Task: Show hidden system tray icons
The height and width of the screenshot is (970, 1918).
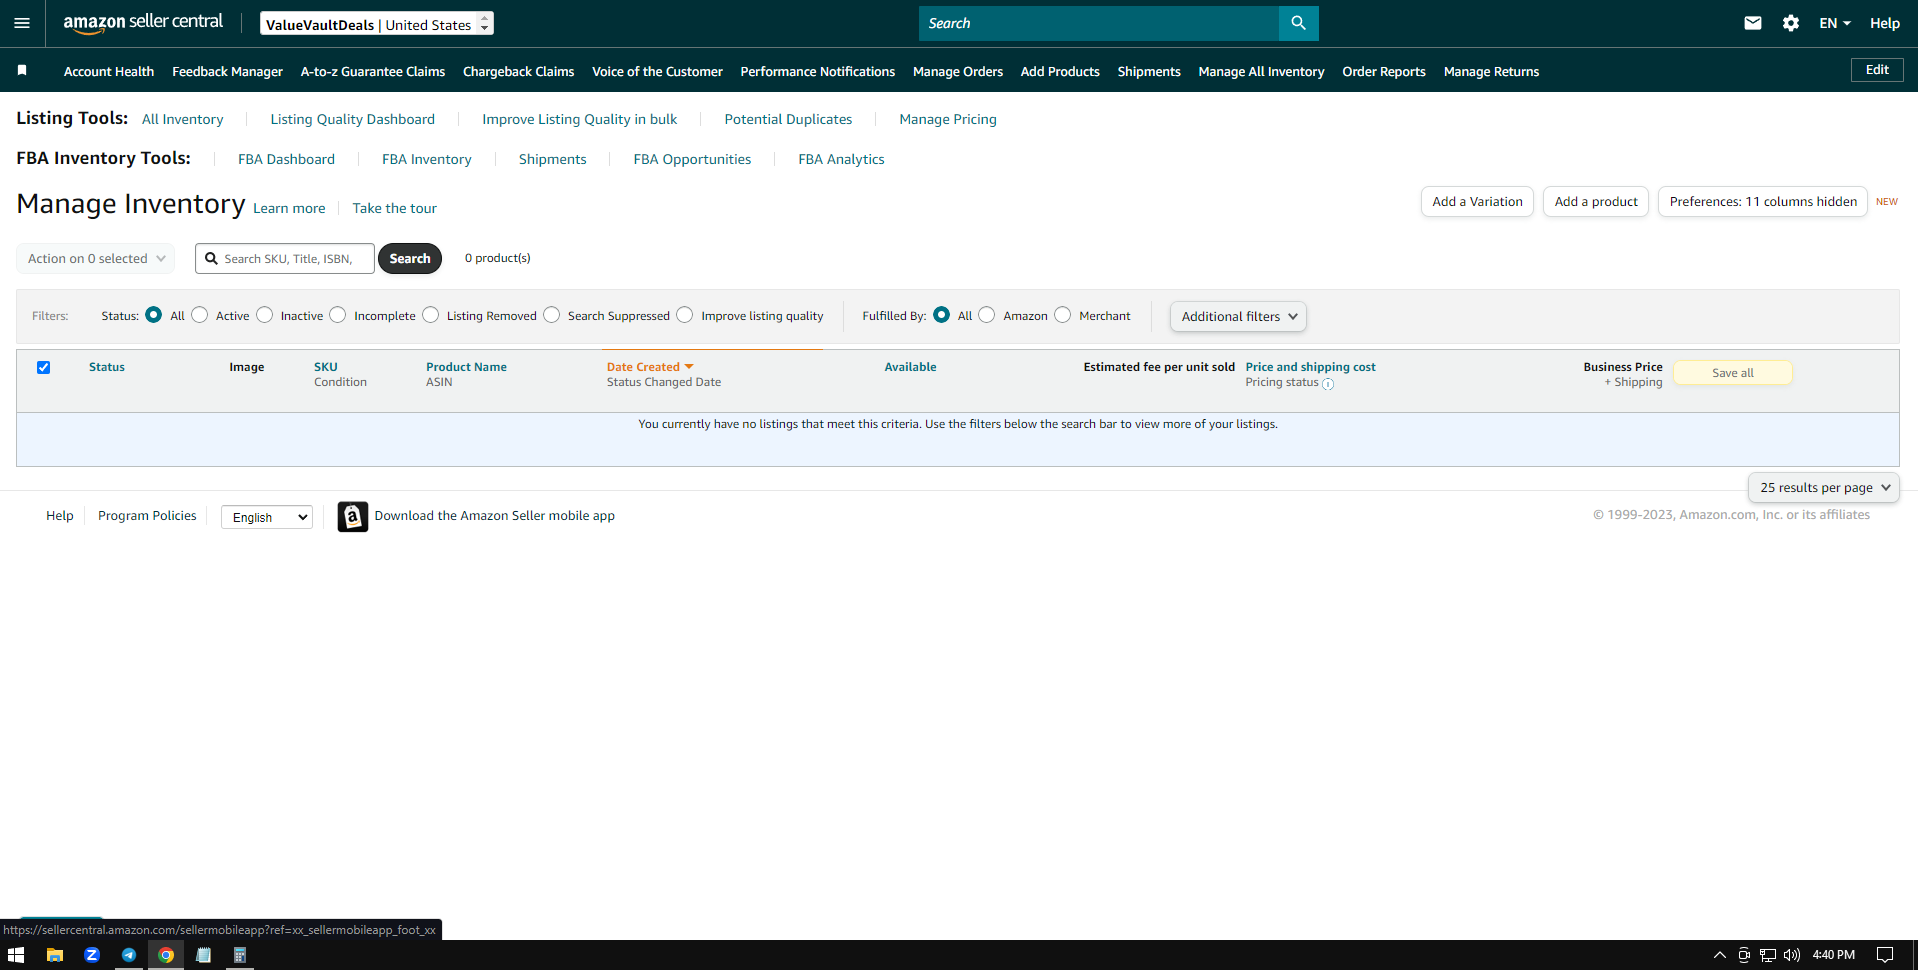Action: [x=1720, y=955]
